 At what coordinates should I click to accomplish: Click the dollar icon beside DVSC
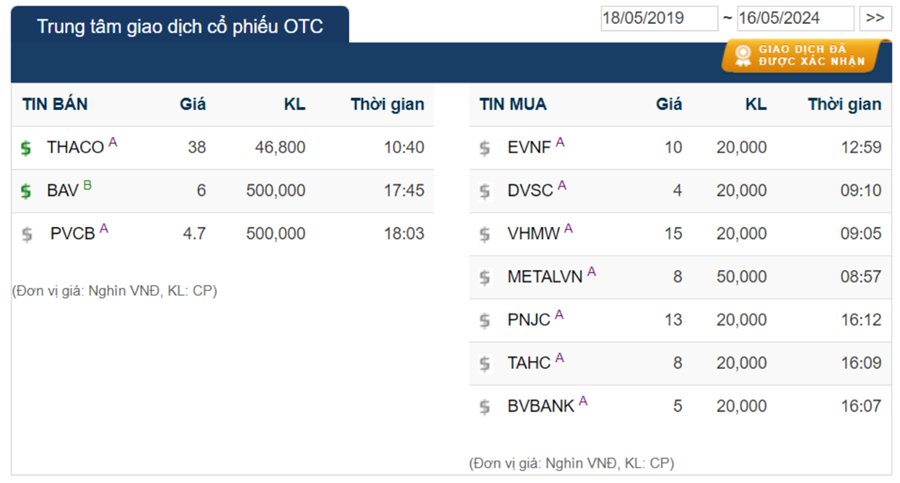(485, 191)
